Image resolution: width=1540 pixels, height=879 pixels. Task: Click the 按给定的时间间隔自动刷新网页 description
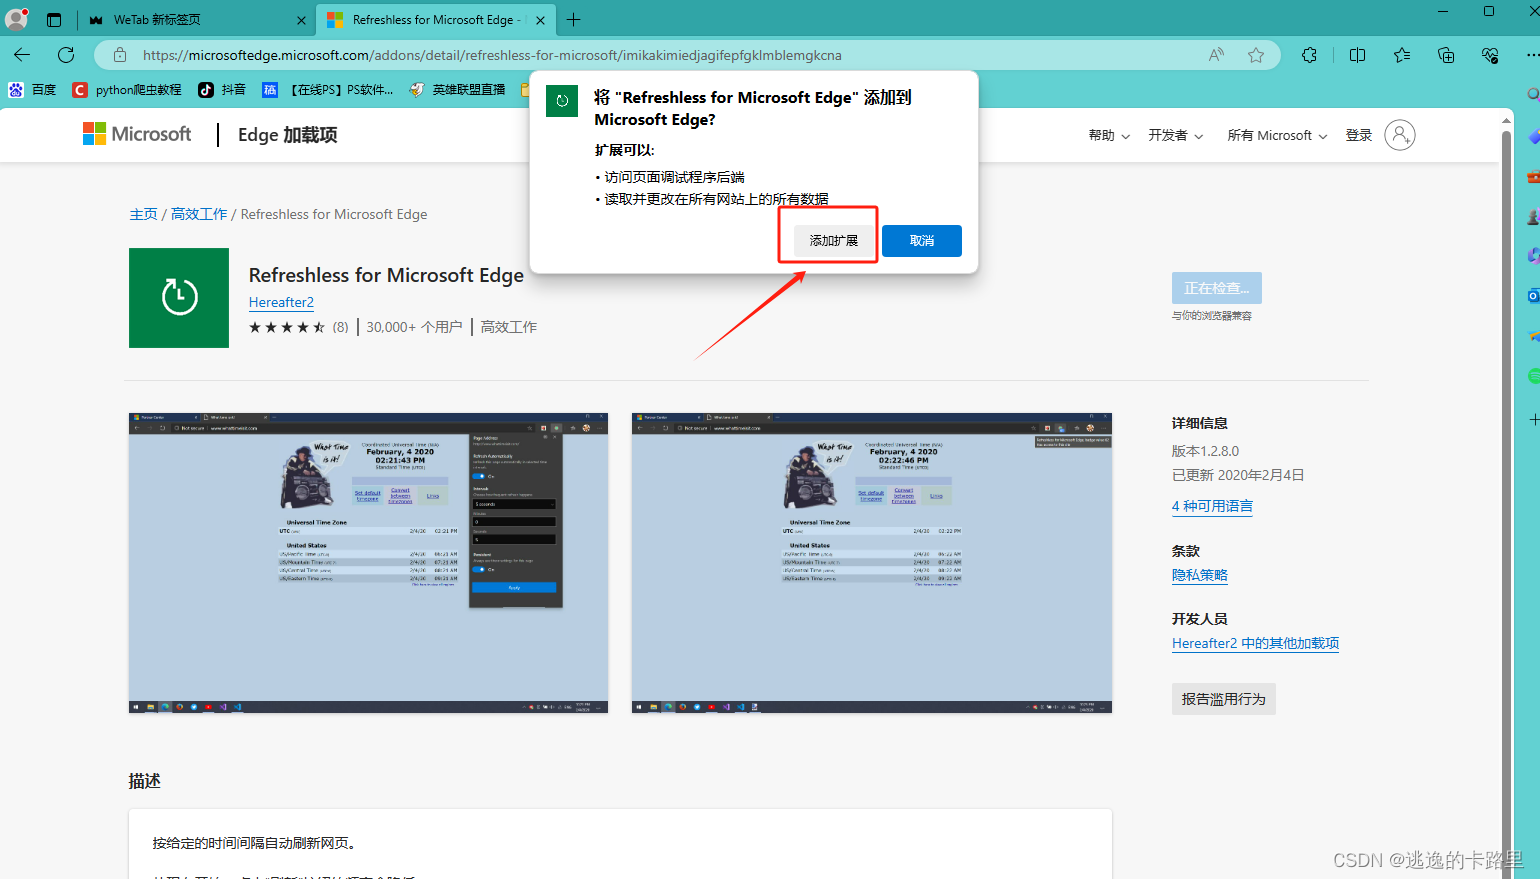click(254, 843)
